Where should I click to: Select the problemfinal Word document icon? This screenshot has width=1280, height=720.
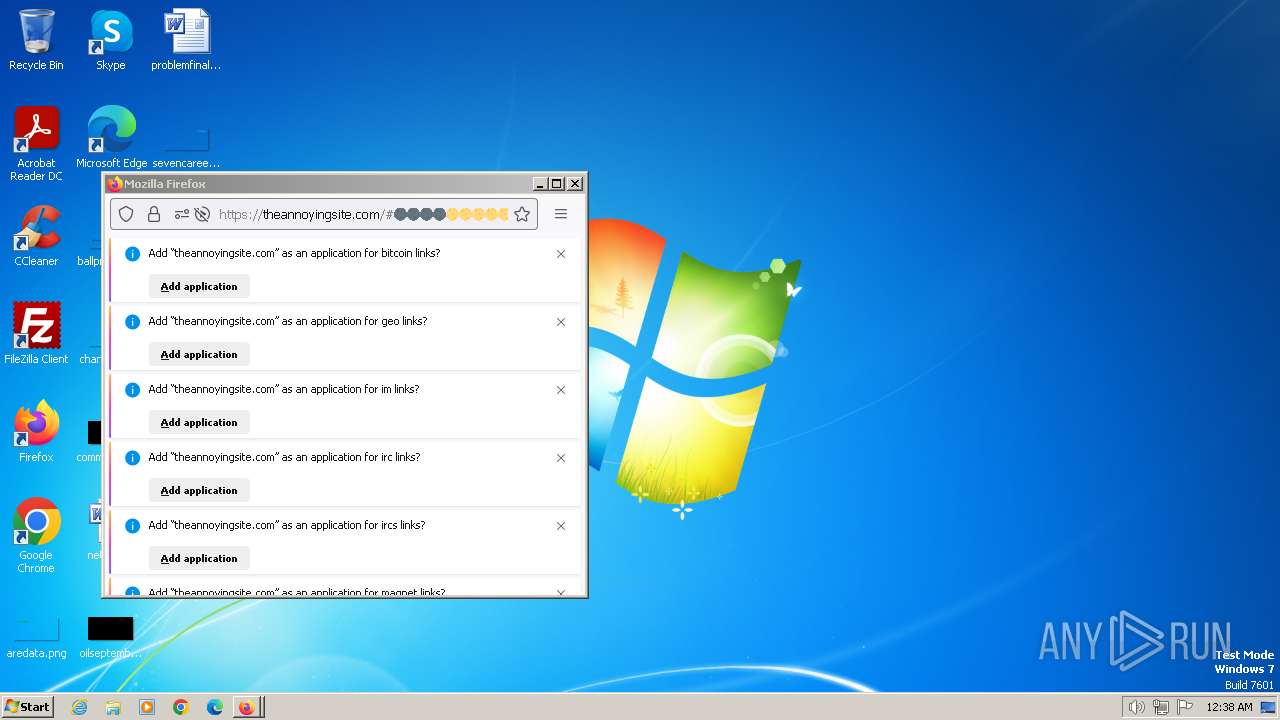186,40
